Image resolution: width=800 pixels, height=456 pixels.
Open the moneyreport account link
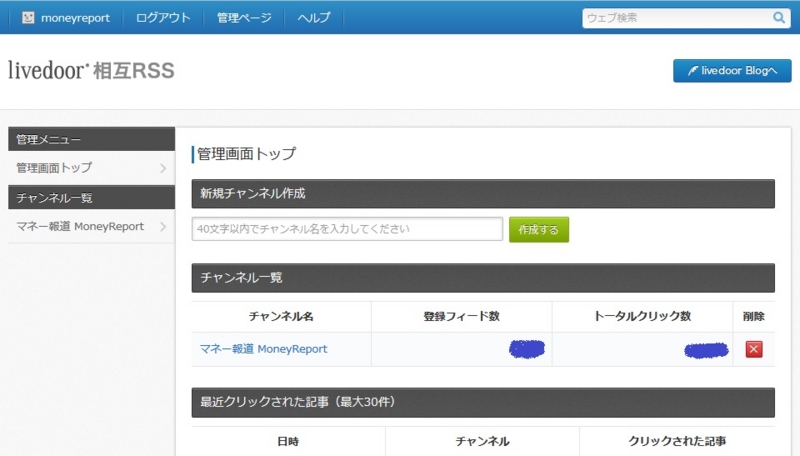click(x=75, y=18)
